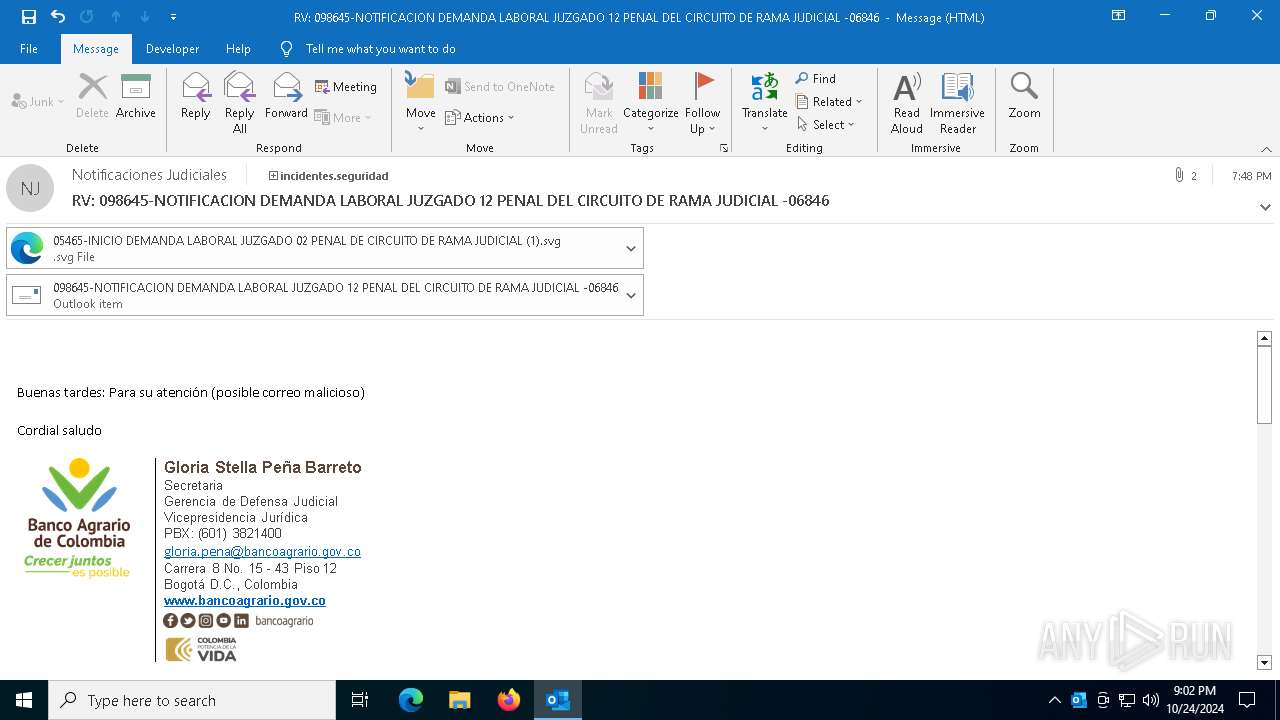This screenshot has width=1280, height=720.
Task: Click the attachment paperclip count
Action: click(x=1185, y=175)
